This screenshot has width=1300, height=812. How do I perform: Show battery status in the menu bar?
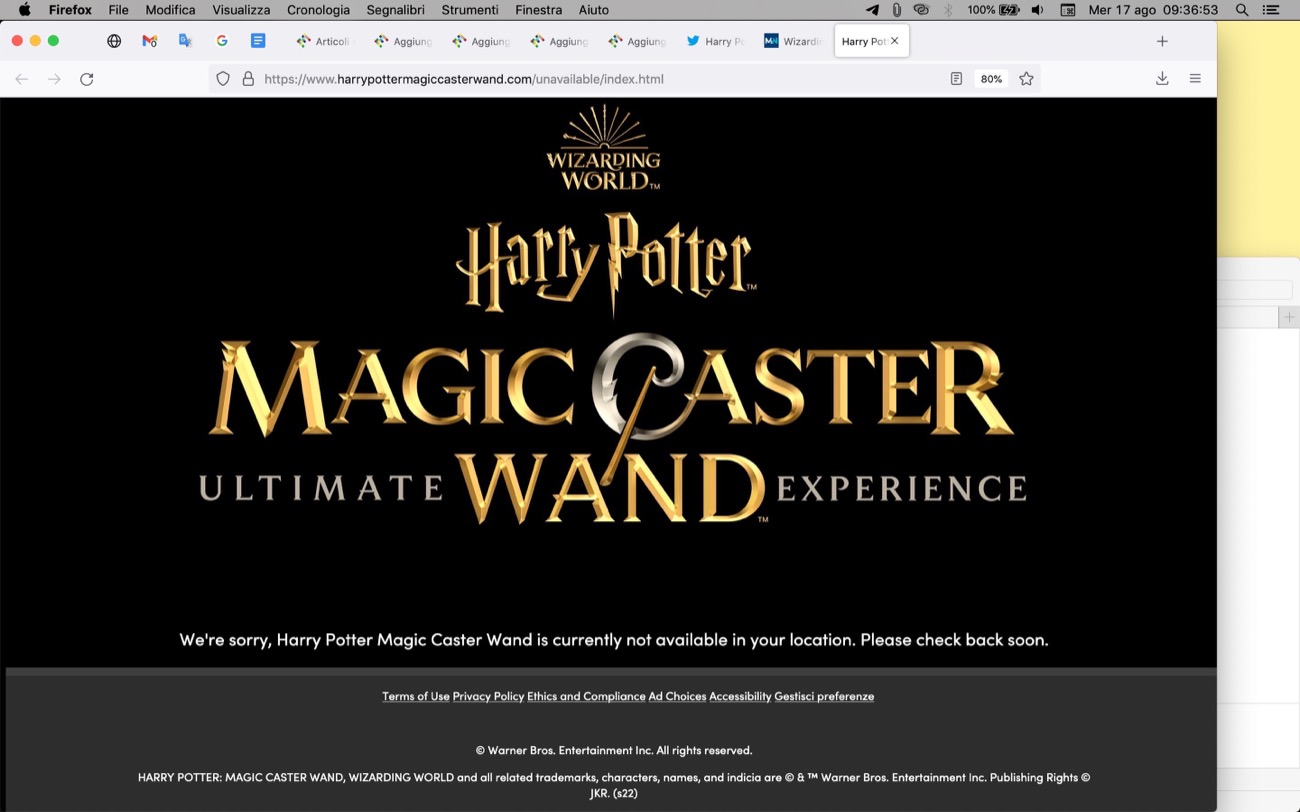point(993,10)
